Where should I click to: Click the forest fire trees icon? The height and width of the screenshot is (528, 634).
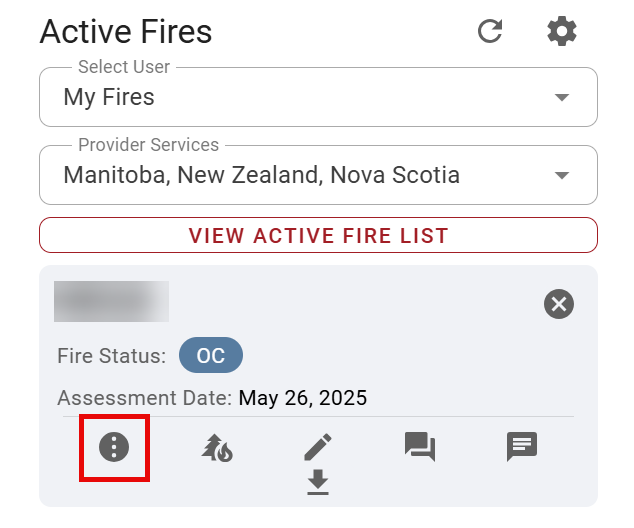(216, 447)
